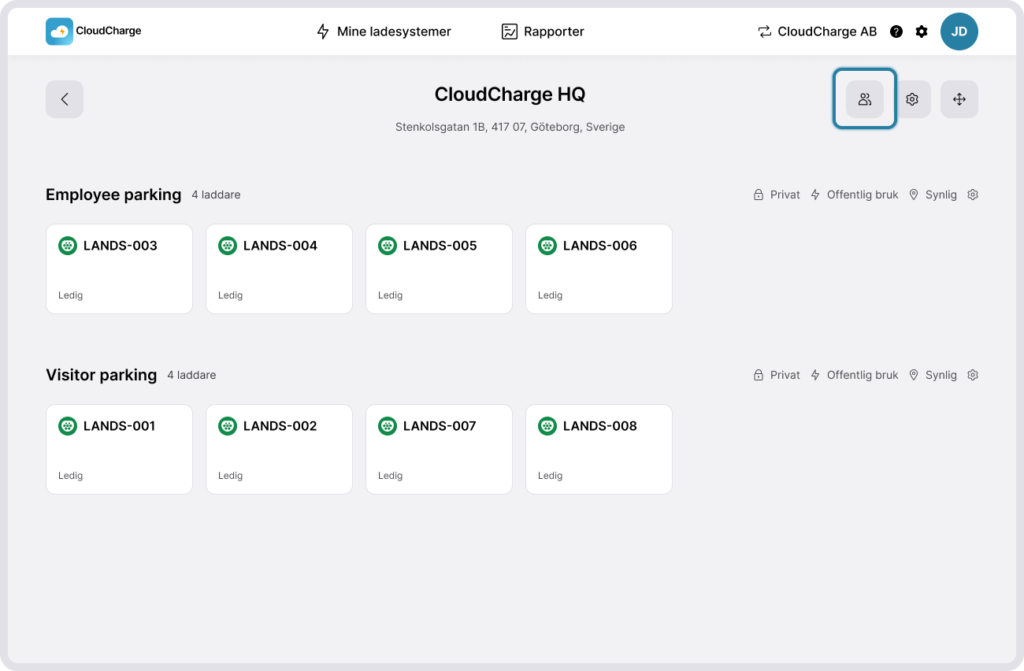Go to Mine ladesystemer
The height and width of the screenshot is (671, 1024).
click(383, 32)
